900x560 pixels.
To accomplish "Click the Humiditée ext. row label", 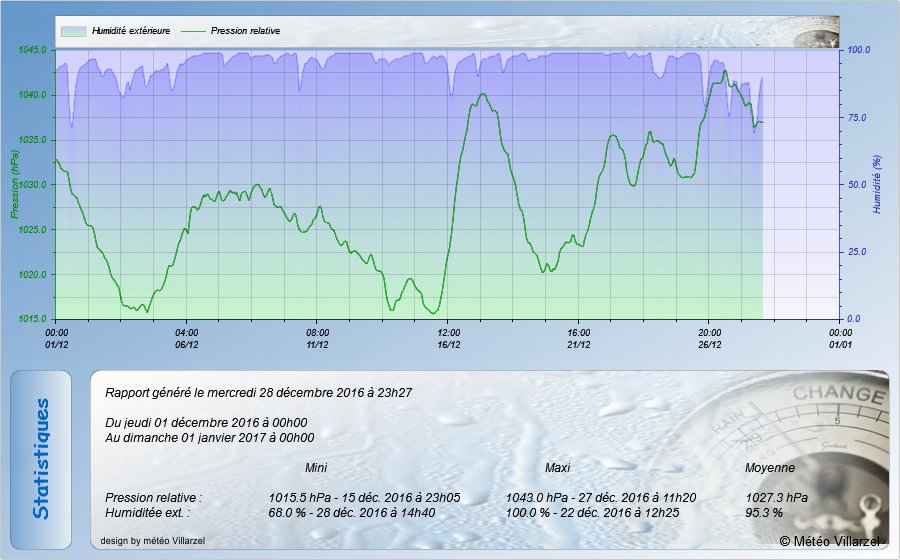I will pos(147,512).
